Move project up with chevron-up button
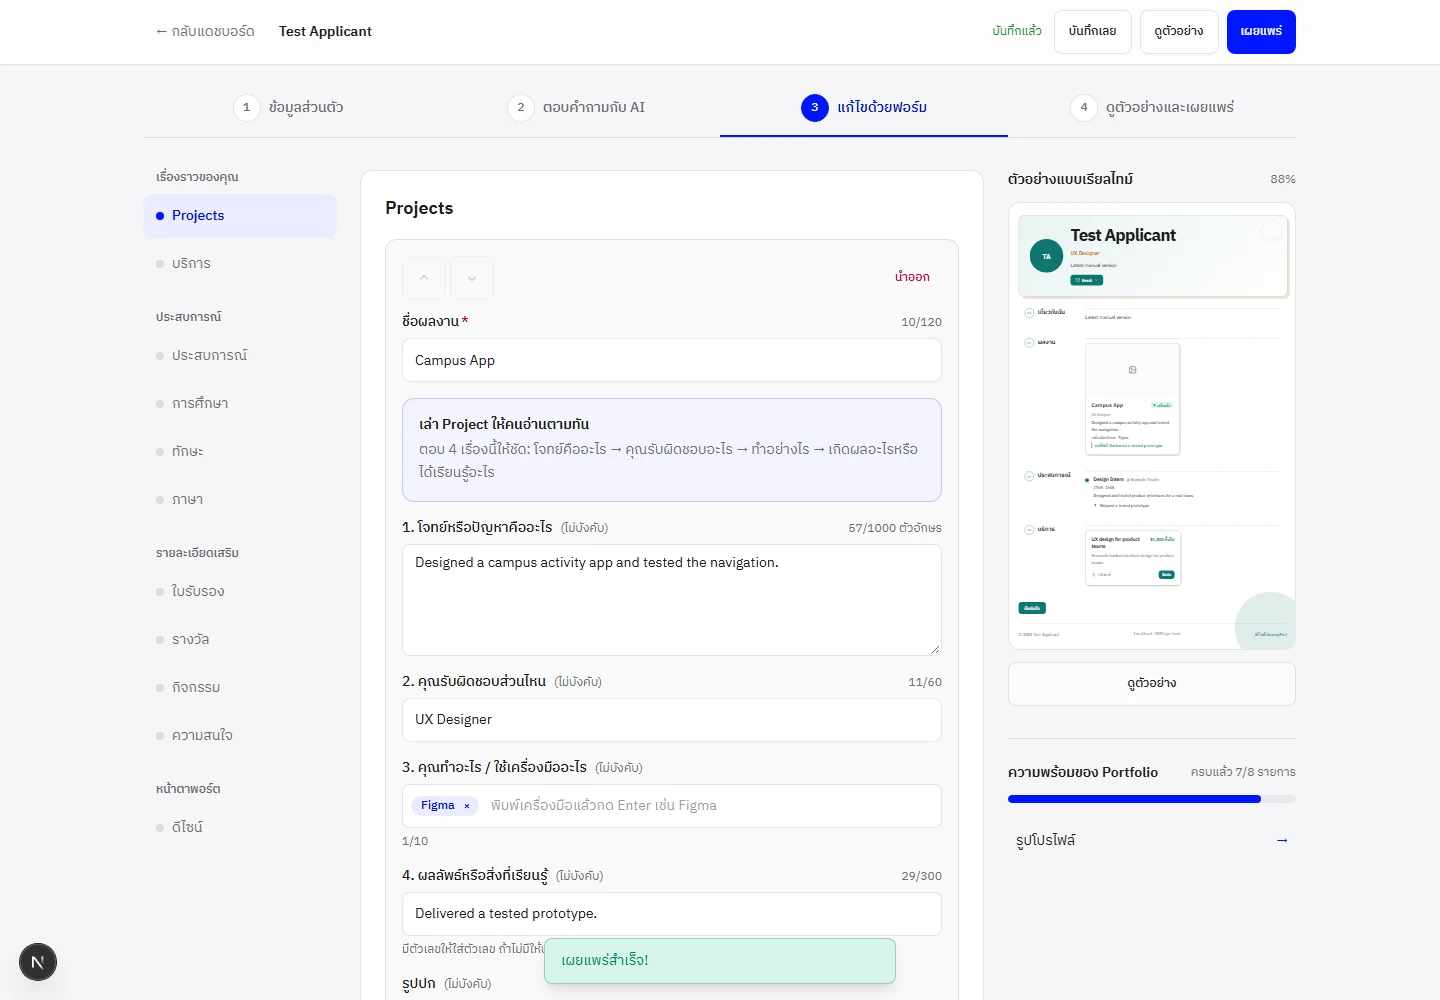 point(424,278)
